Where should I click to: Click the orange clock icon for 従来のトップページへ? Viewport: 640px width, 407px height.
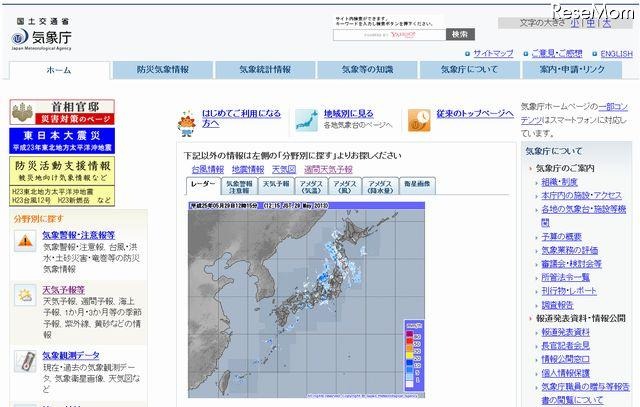pyautogui.click(x=419, y=120)
